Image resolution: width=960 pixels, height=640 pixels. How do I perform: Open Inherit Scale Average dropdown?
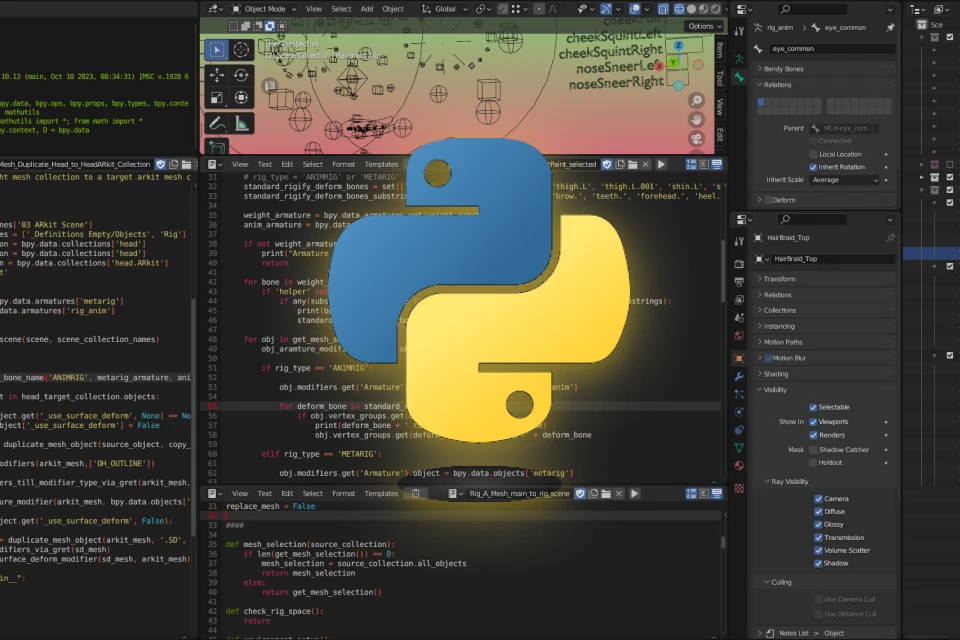point(845,180)
